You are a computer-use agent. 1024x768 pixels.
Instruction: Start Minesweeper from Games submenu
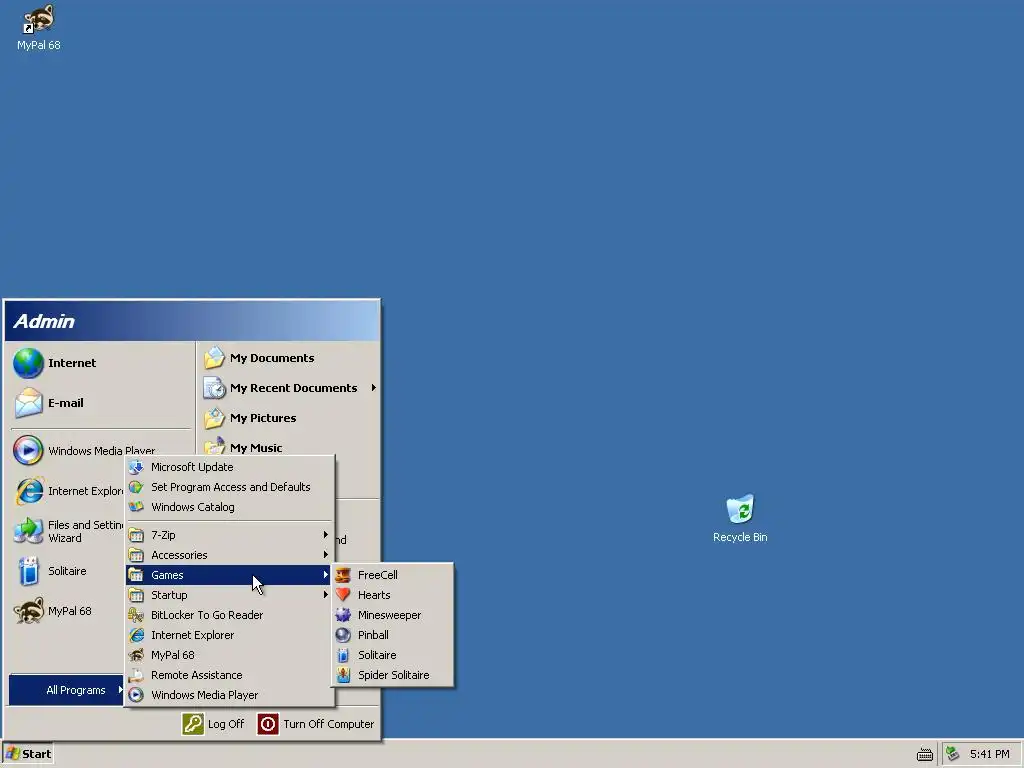[392, 615]
